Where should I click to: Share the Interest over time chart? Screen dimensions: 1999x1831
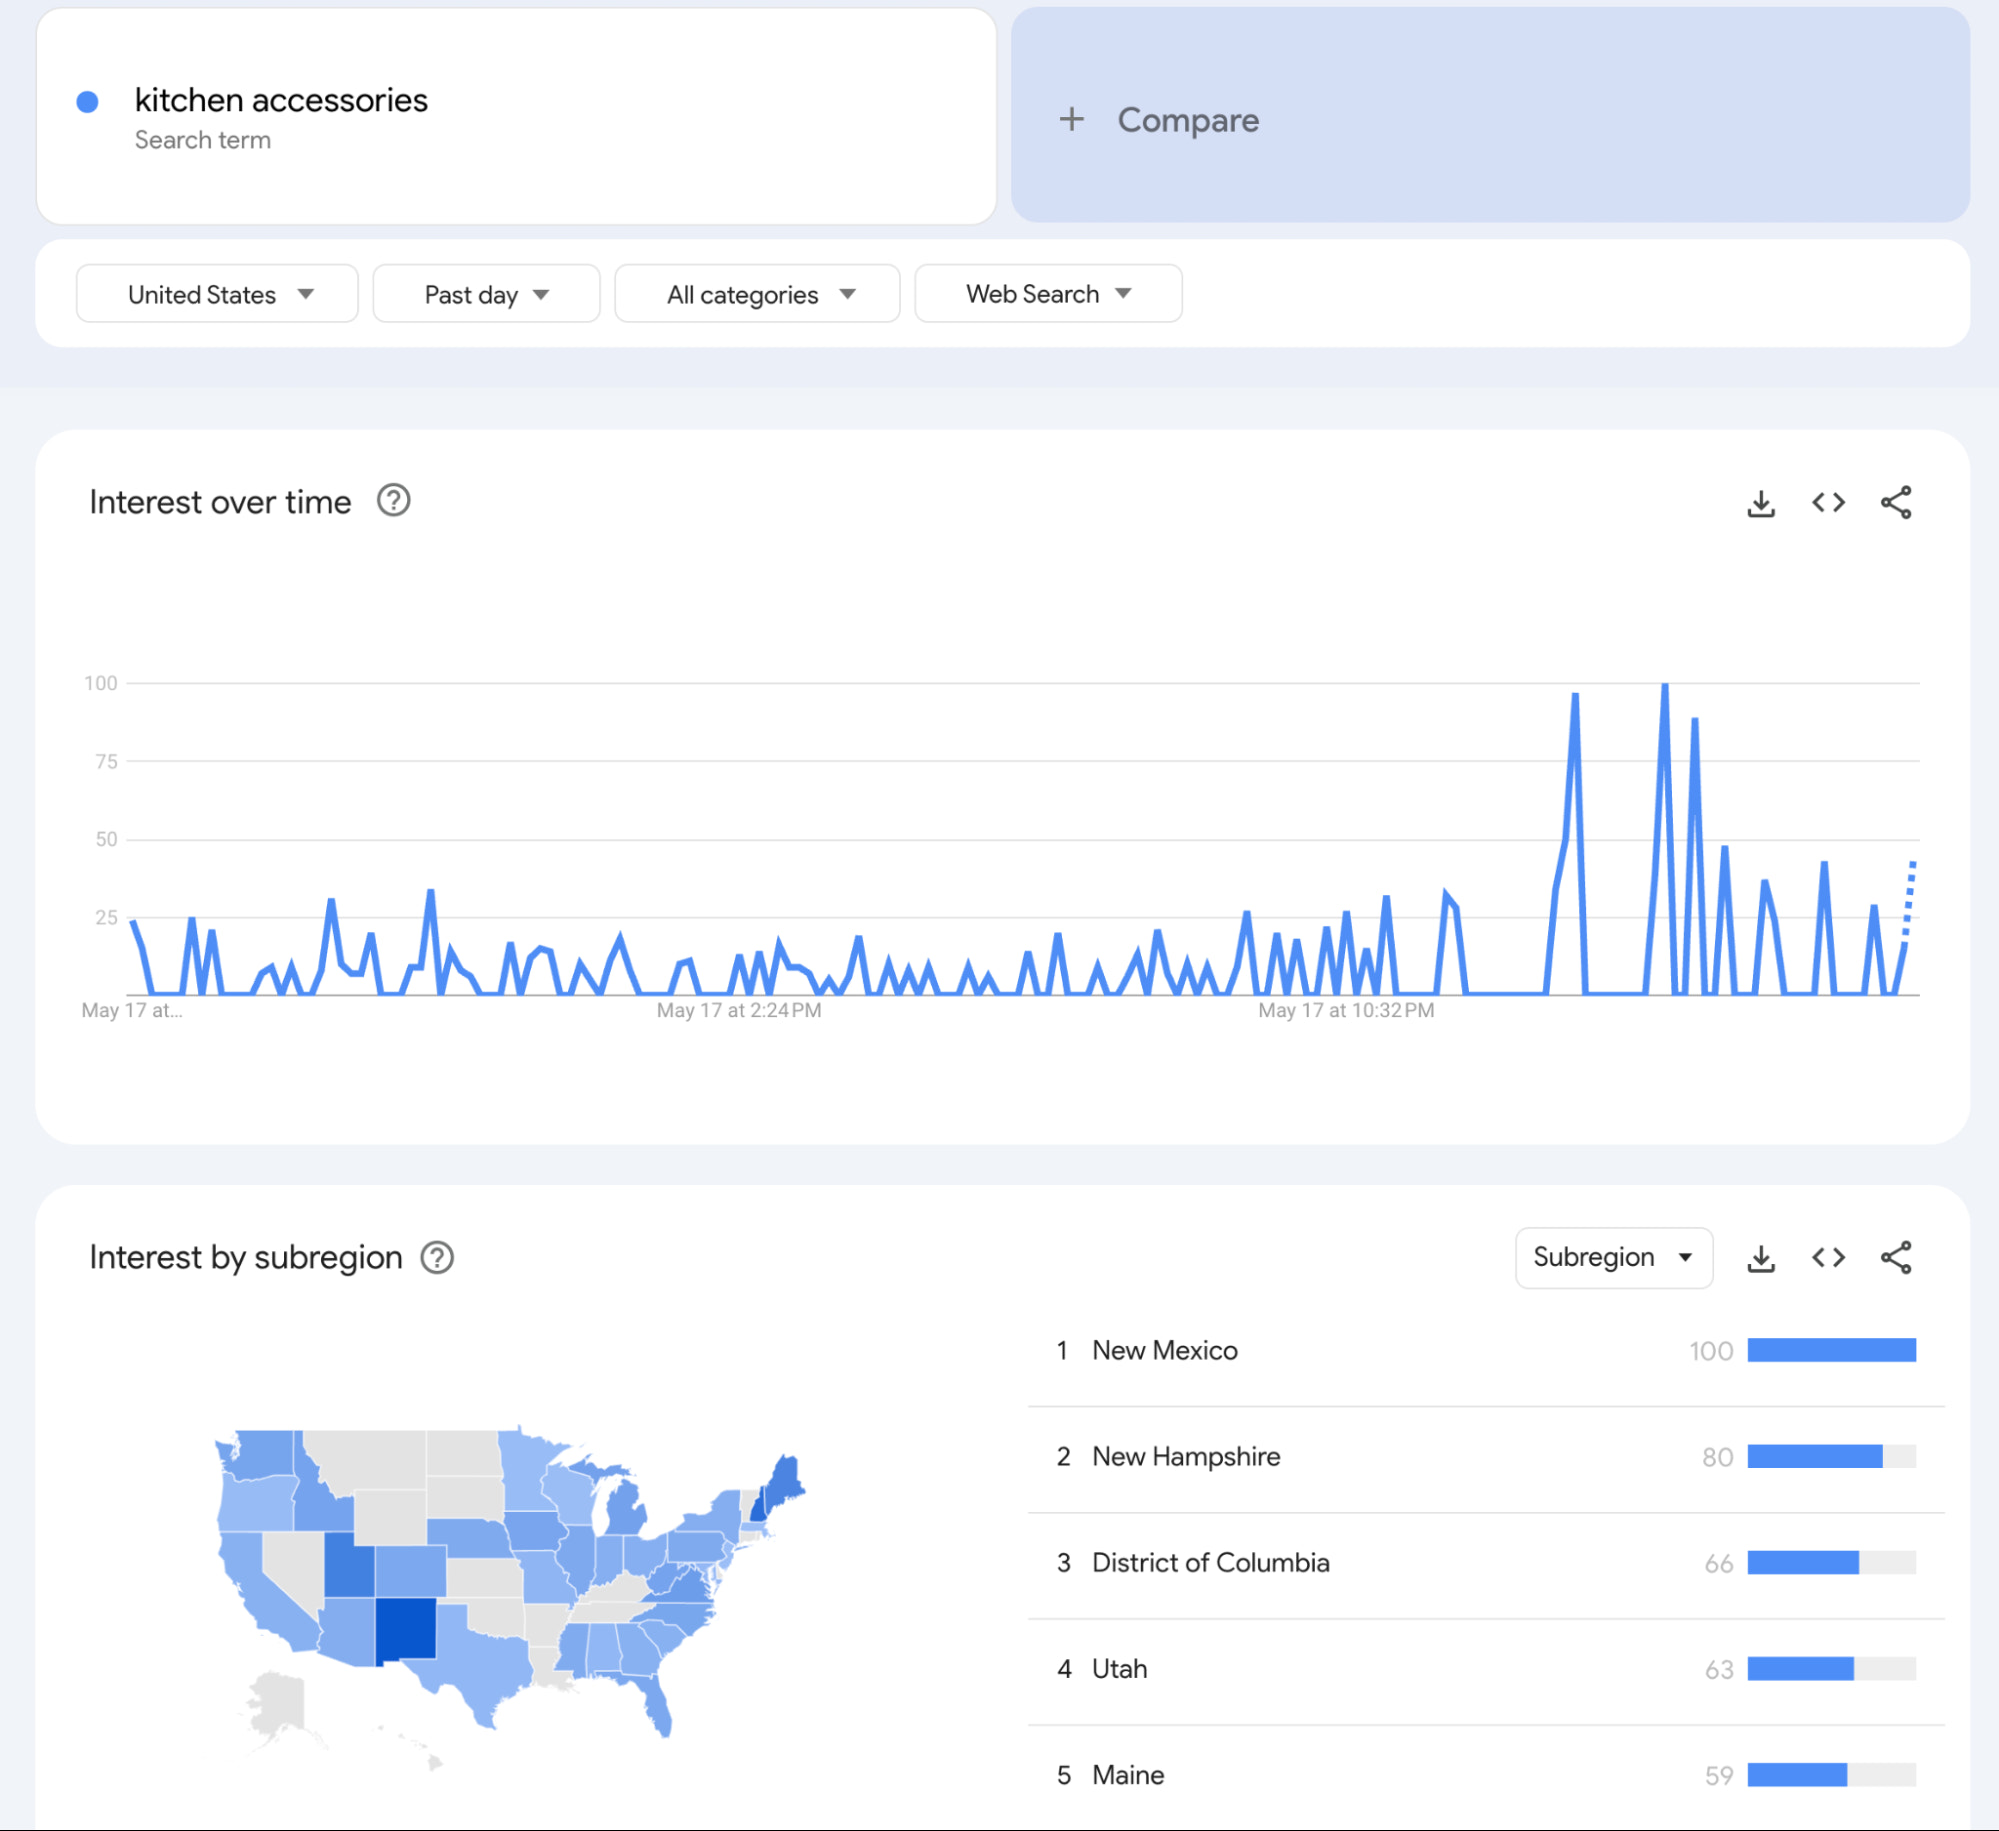[1895, 503]
